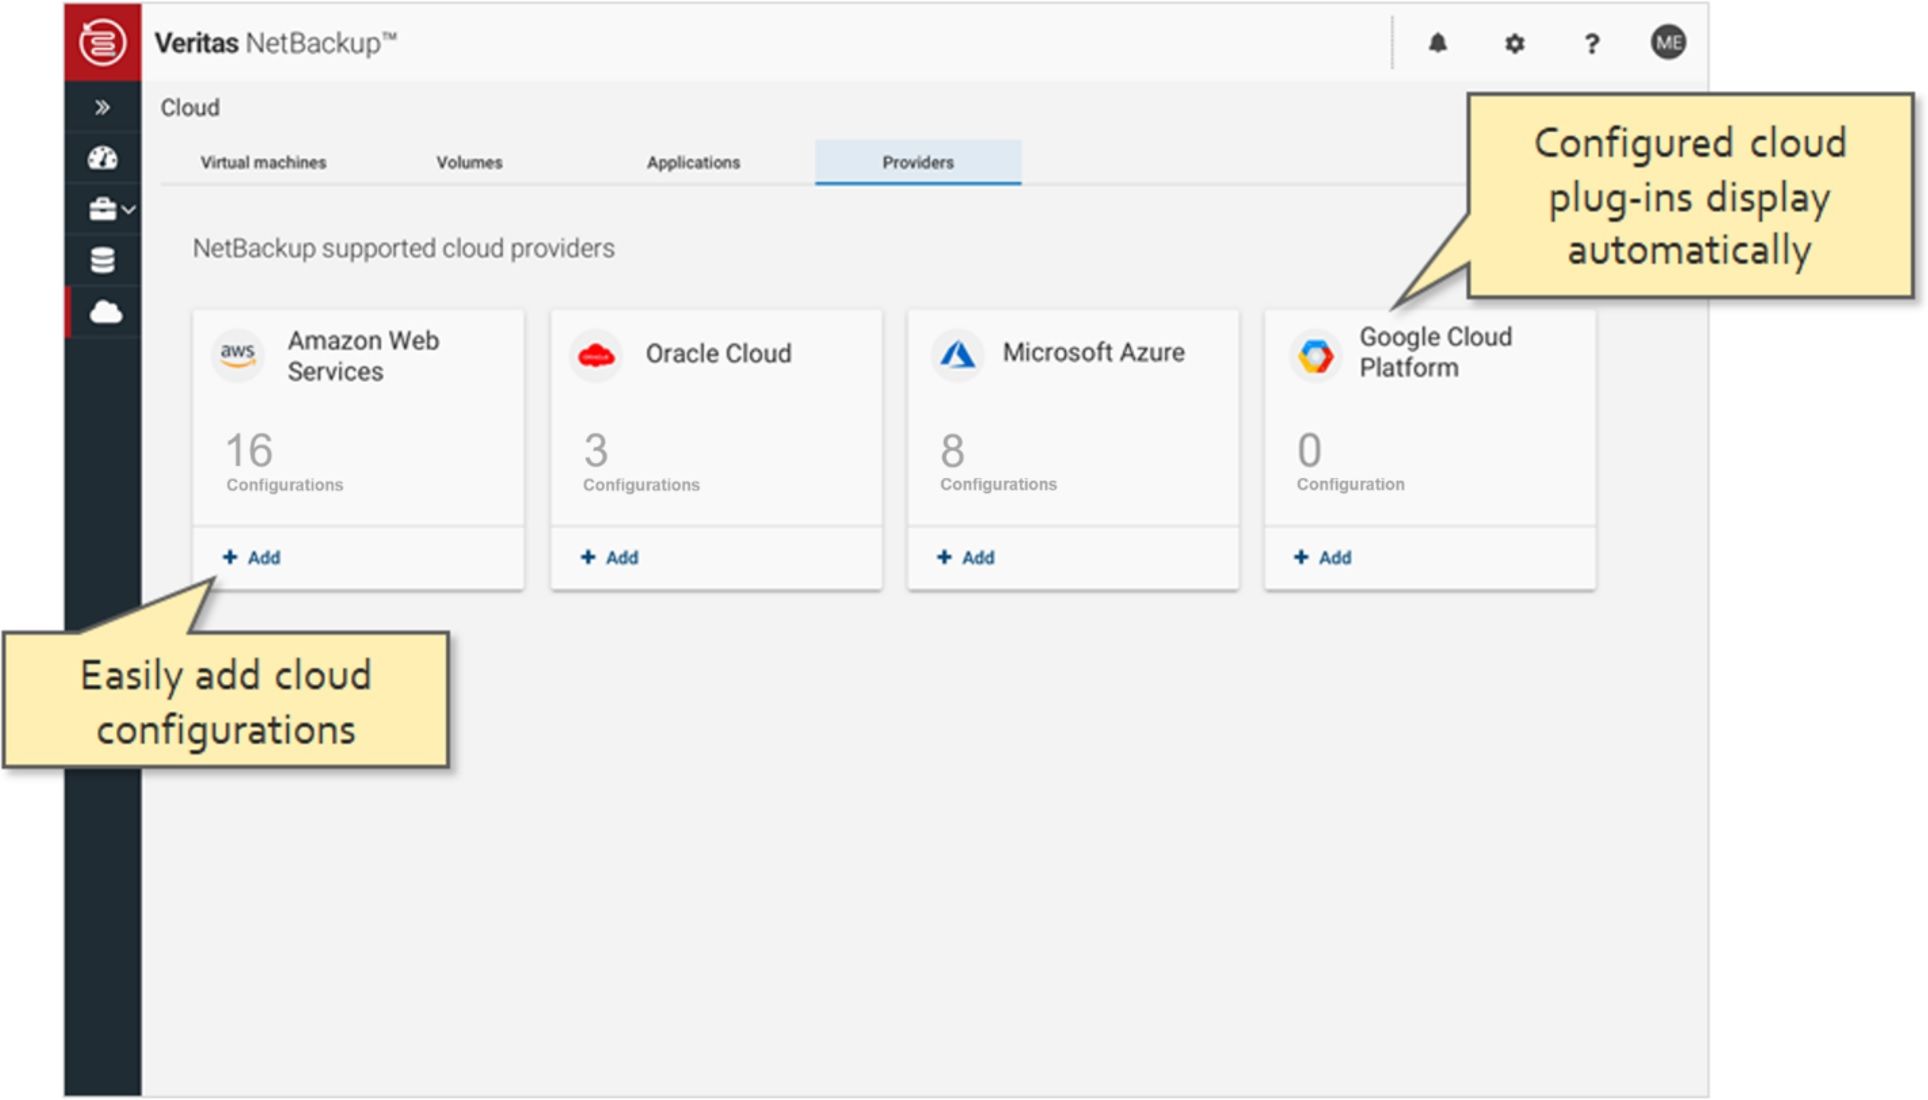The height and width of the screenshot is (1100, 1928).
Task: Click the help question mark icon
Action: [1591, 44]
